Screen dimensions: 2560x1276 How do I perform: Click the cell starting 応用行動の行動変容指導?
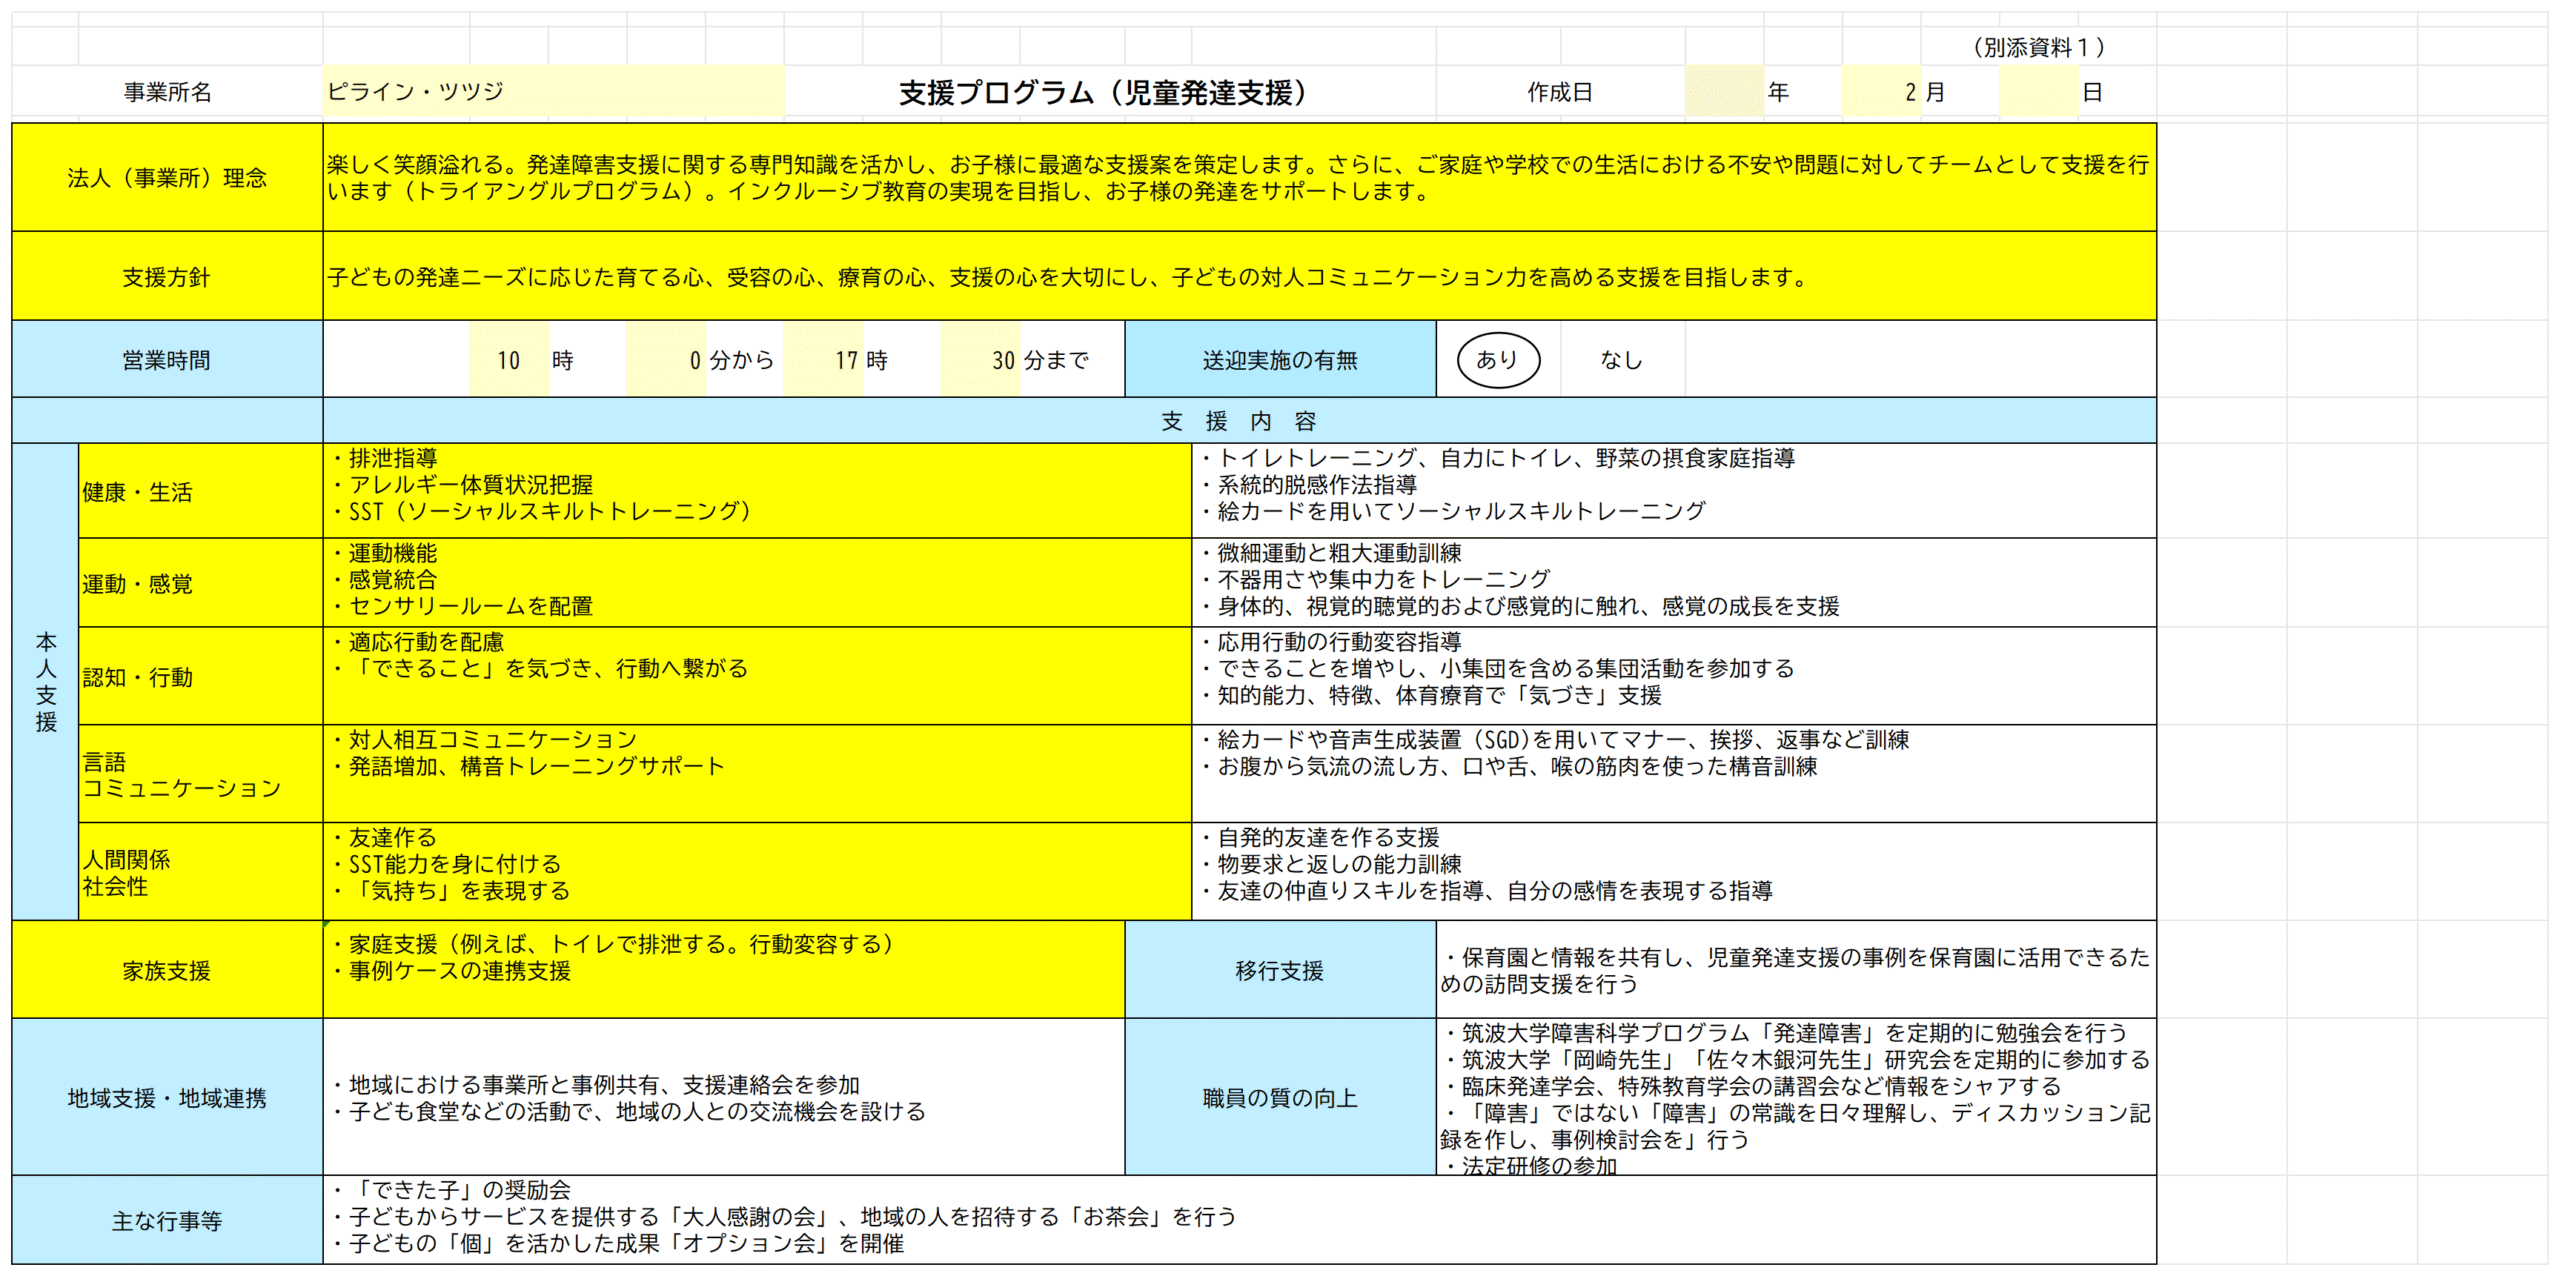pyautogui.click(x=1674, y=676)
